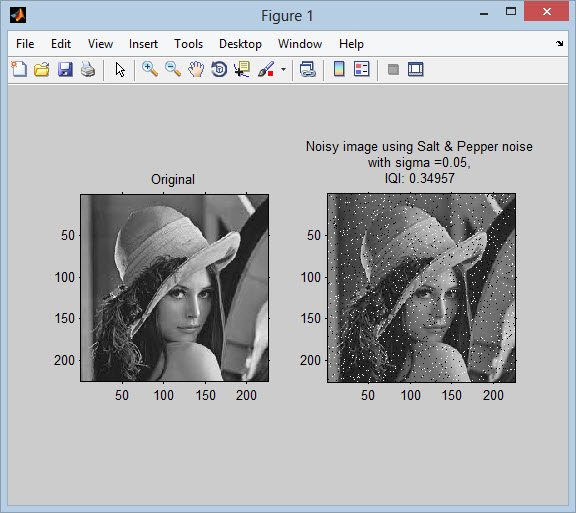Open the Insert menu
This screenshot has height=513, width=576.
pyautogui.click(x=143, y=44)
